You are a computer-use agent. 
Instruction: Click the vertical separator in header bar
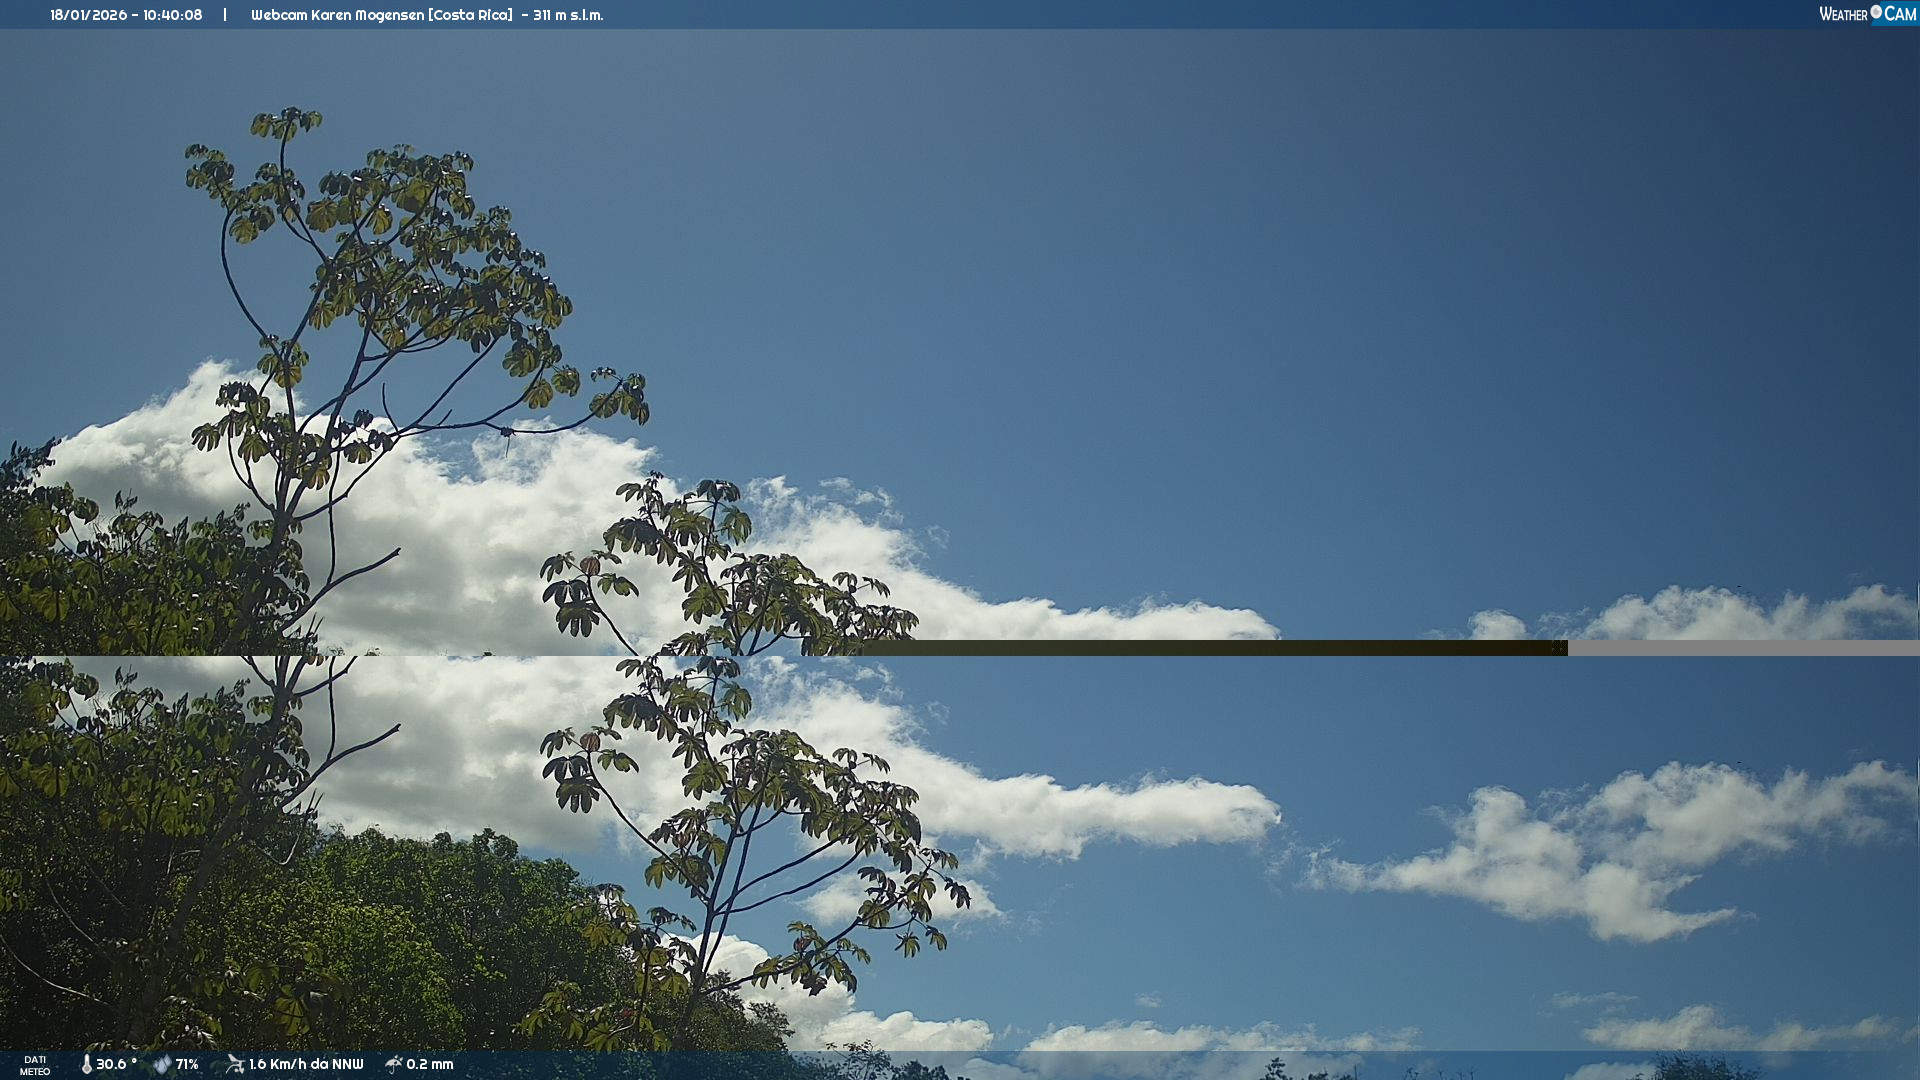pyautogui.click(x=225, y=15)
